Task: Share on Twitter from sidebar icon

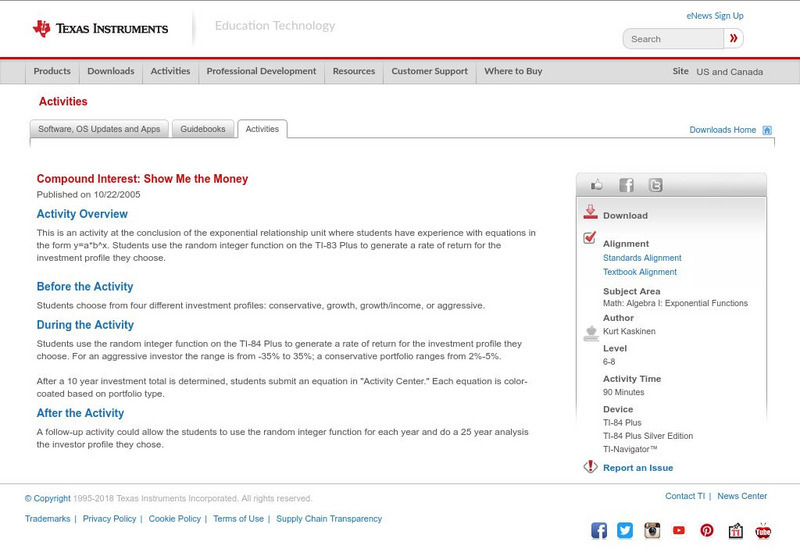Action: pyautogui.click(x=656, y=185)
